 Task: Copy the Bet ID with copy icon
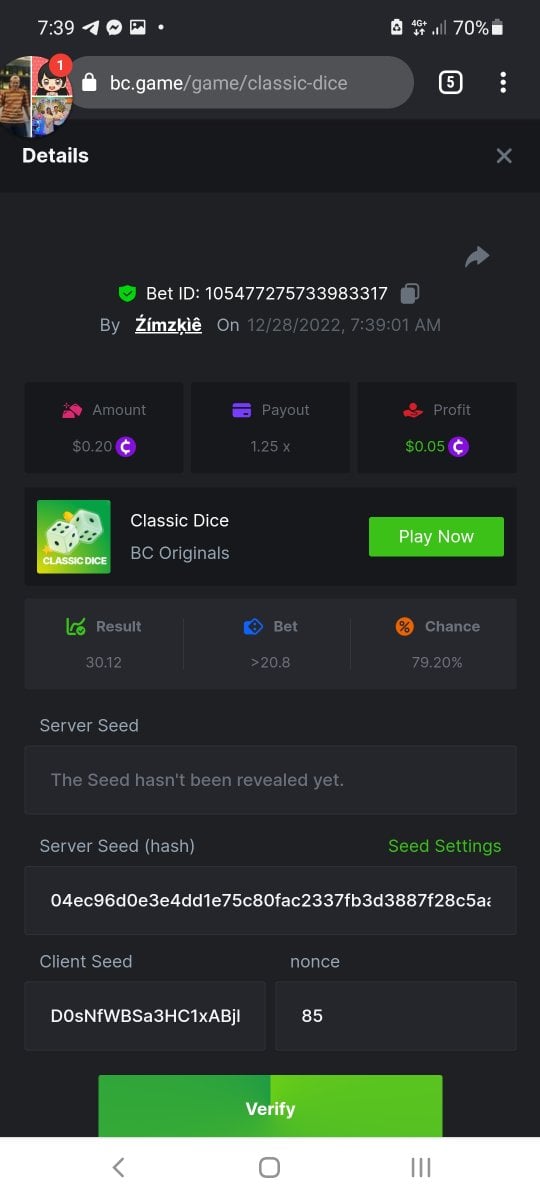coord(410,293)
